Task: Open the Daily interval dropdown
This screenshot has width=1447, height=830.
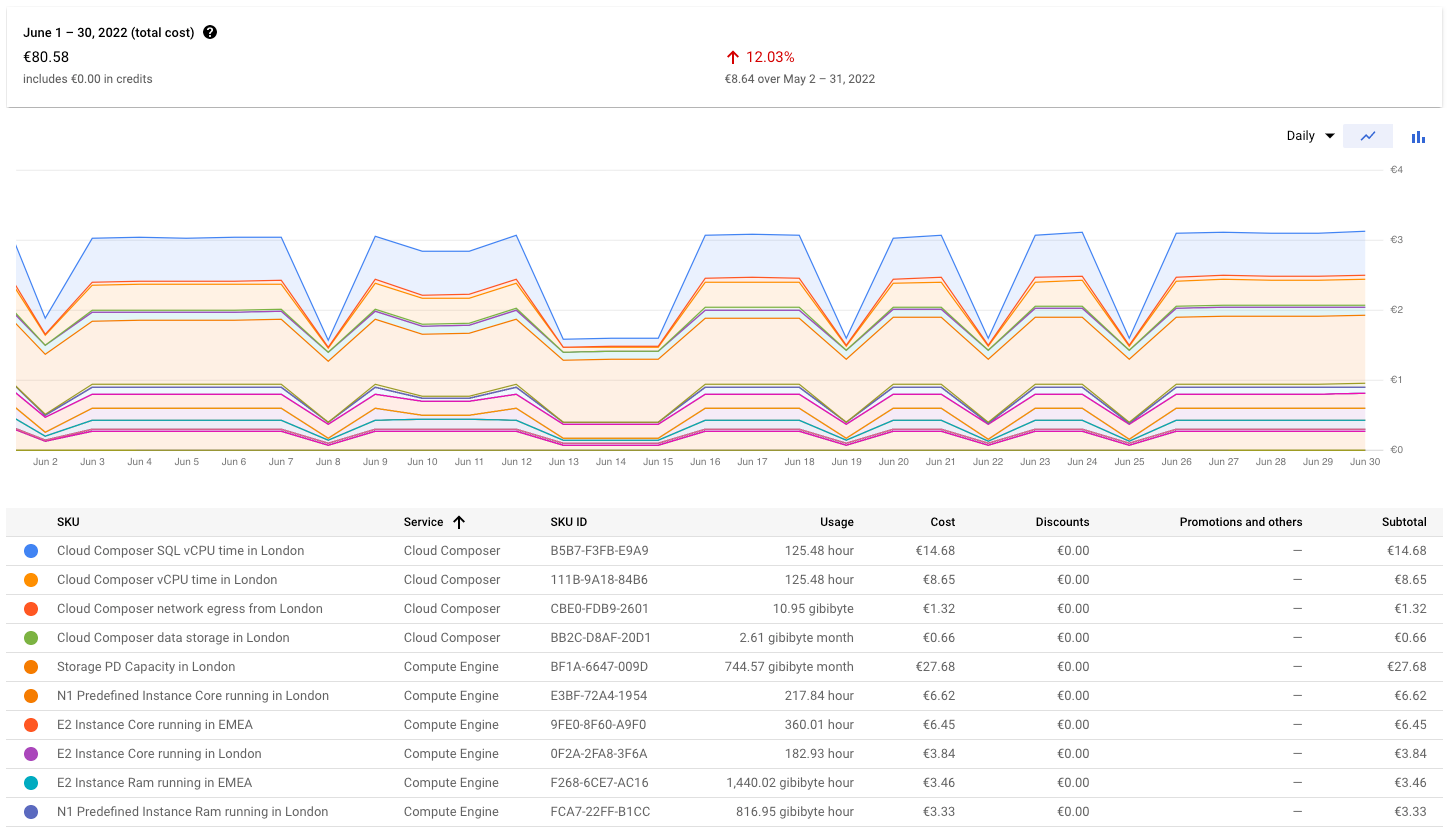Action: [x=1310, y=135]
